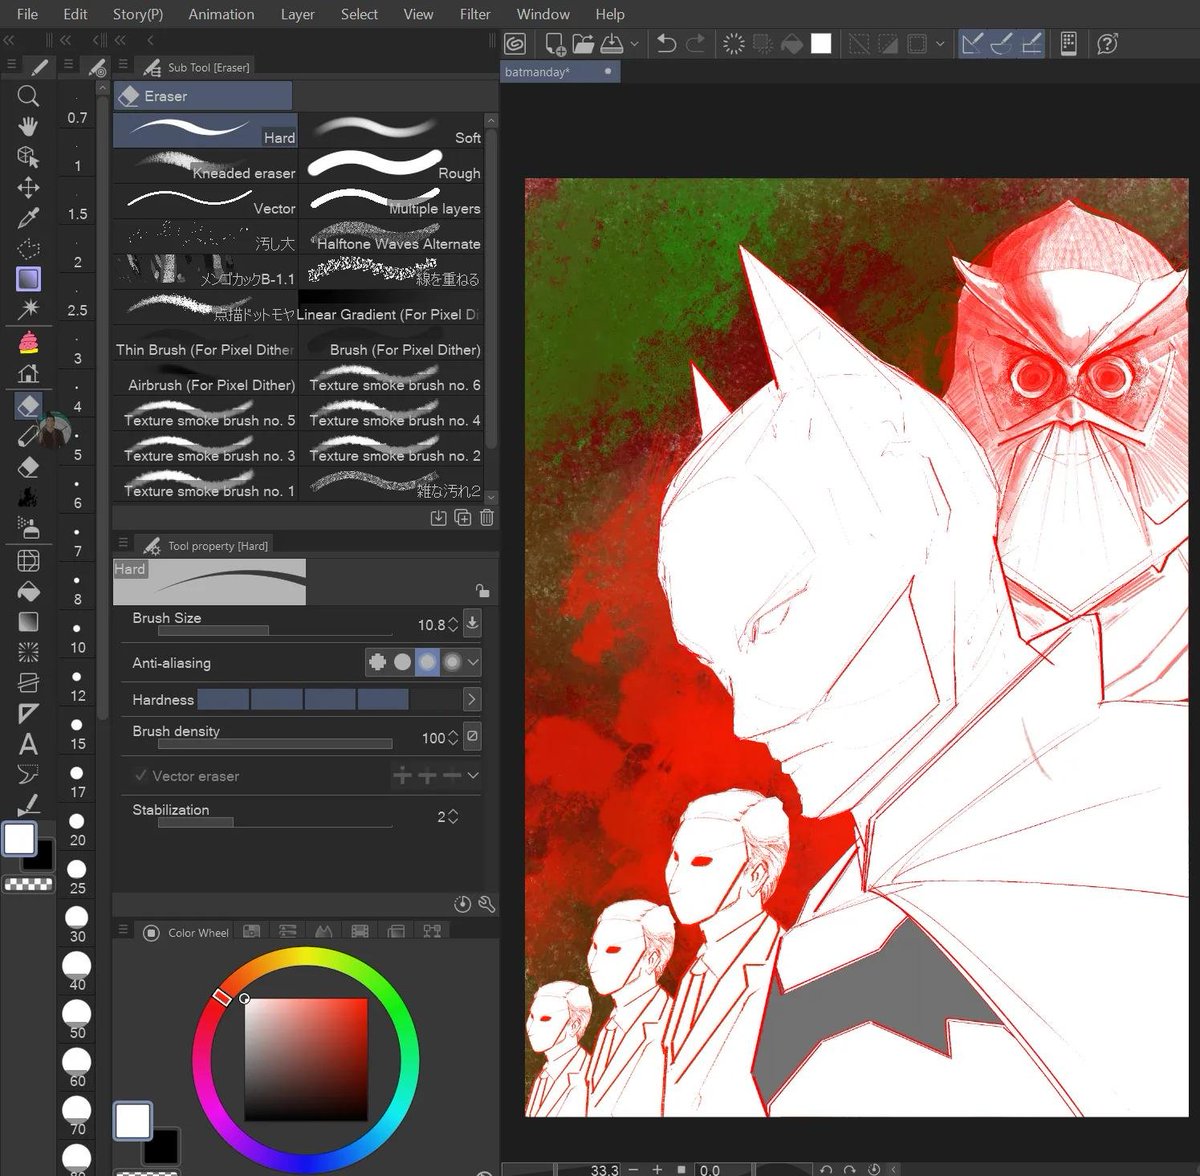Open file with folder icon
Viewport: 1200px width, 1176px height.
584,44
